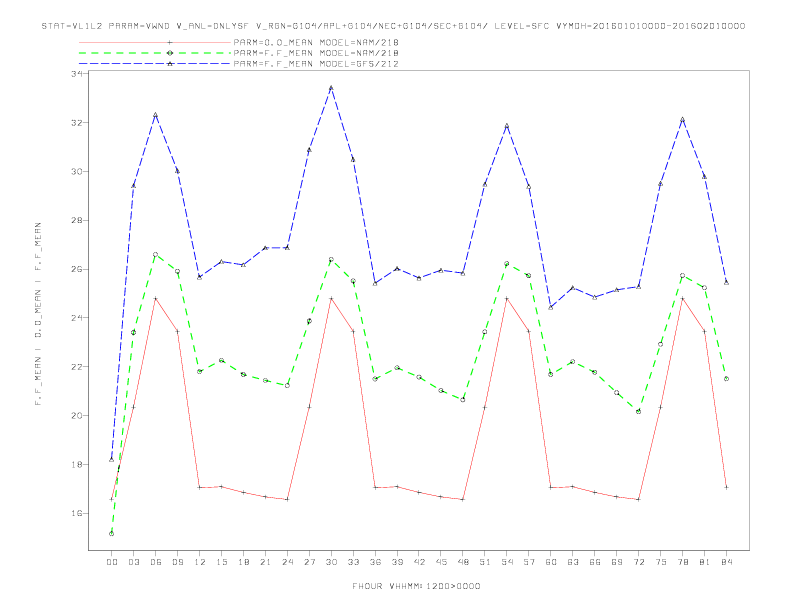Click the x-axis tick label 78
The image size is (792, 612).
click(682, 562)
